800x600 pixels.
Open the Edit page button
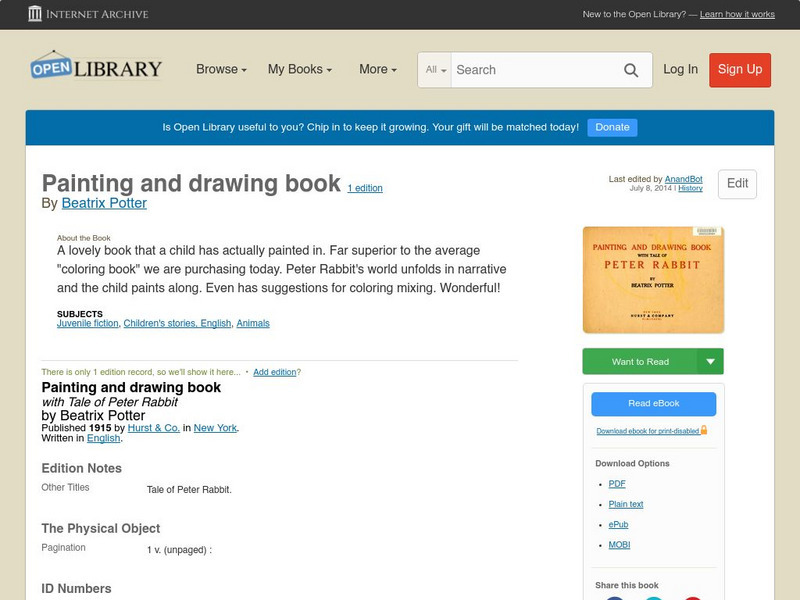point(736,184)
